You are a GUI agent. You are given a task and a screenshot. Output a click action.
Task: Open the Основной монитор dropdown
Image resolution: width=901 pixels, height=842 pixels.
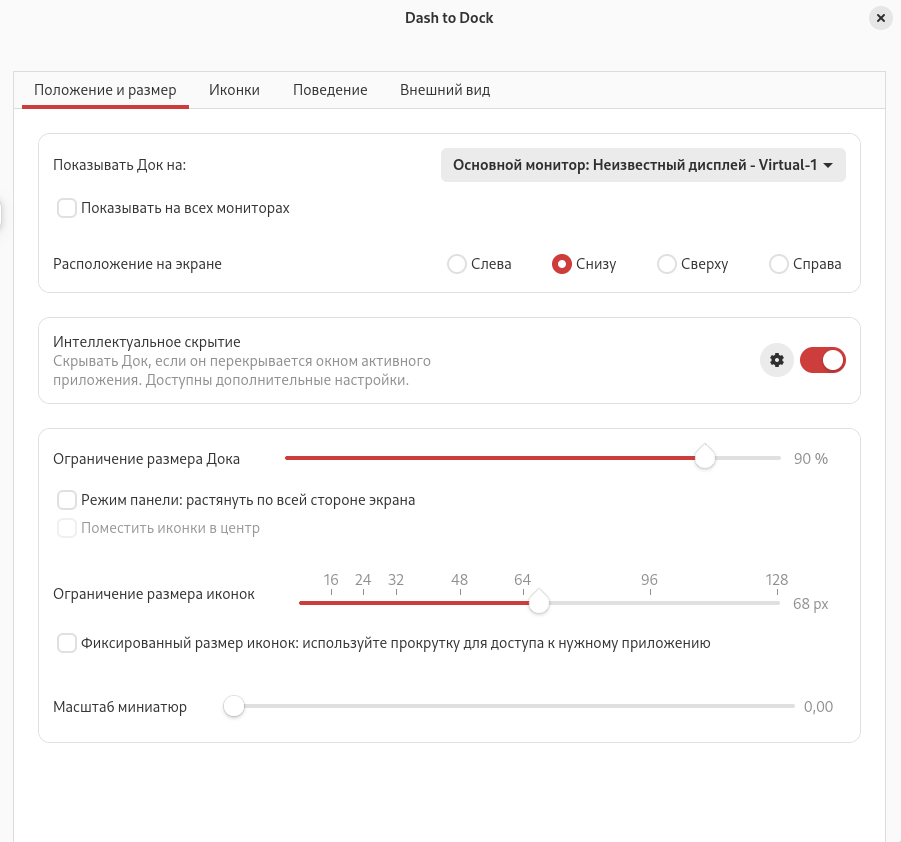click(643, 165)
